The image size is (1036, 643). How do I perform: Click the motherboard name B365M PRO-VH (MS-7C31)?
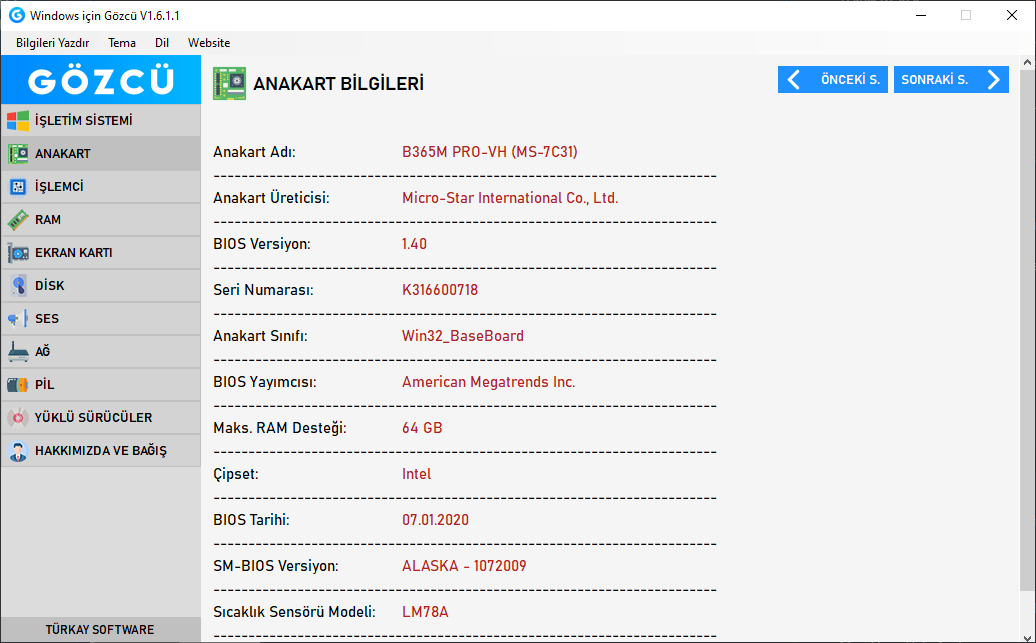pos(490,152)
